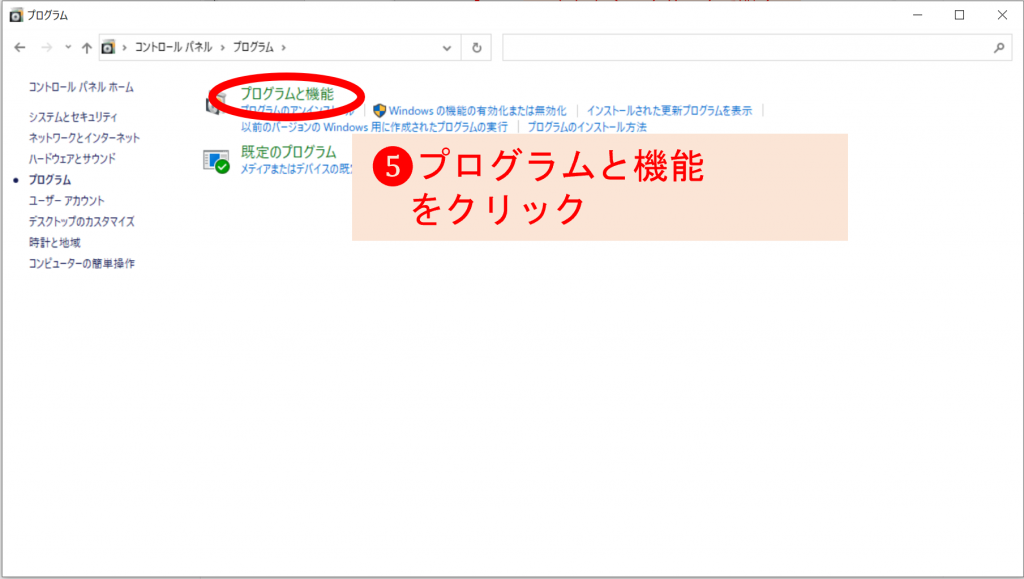Image resolution: width=1024 pixels, height=579 pixels.
Task: Click the Programs and Features icon
Action: tap(216, 102)
